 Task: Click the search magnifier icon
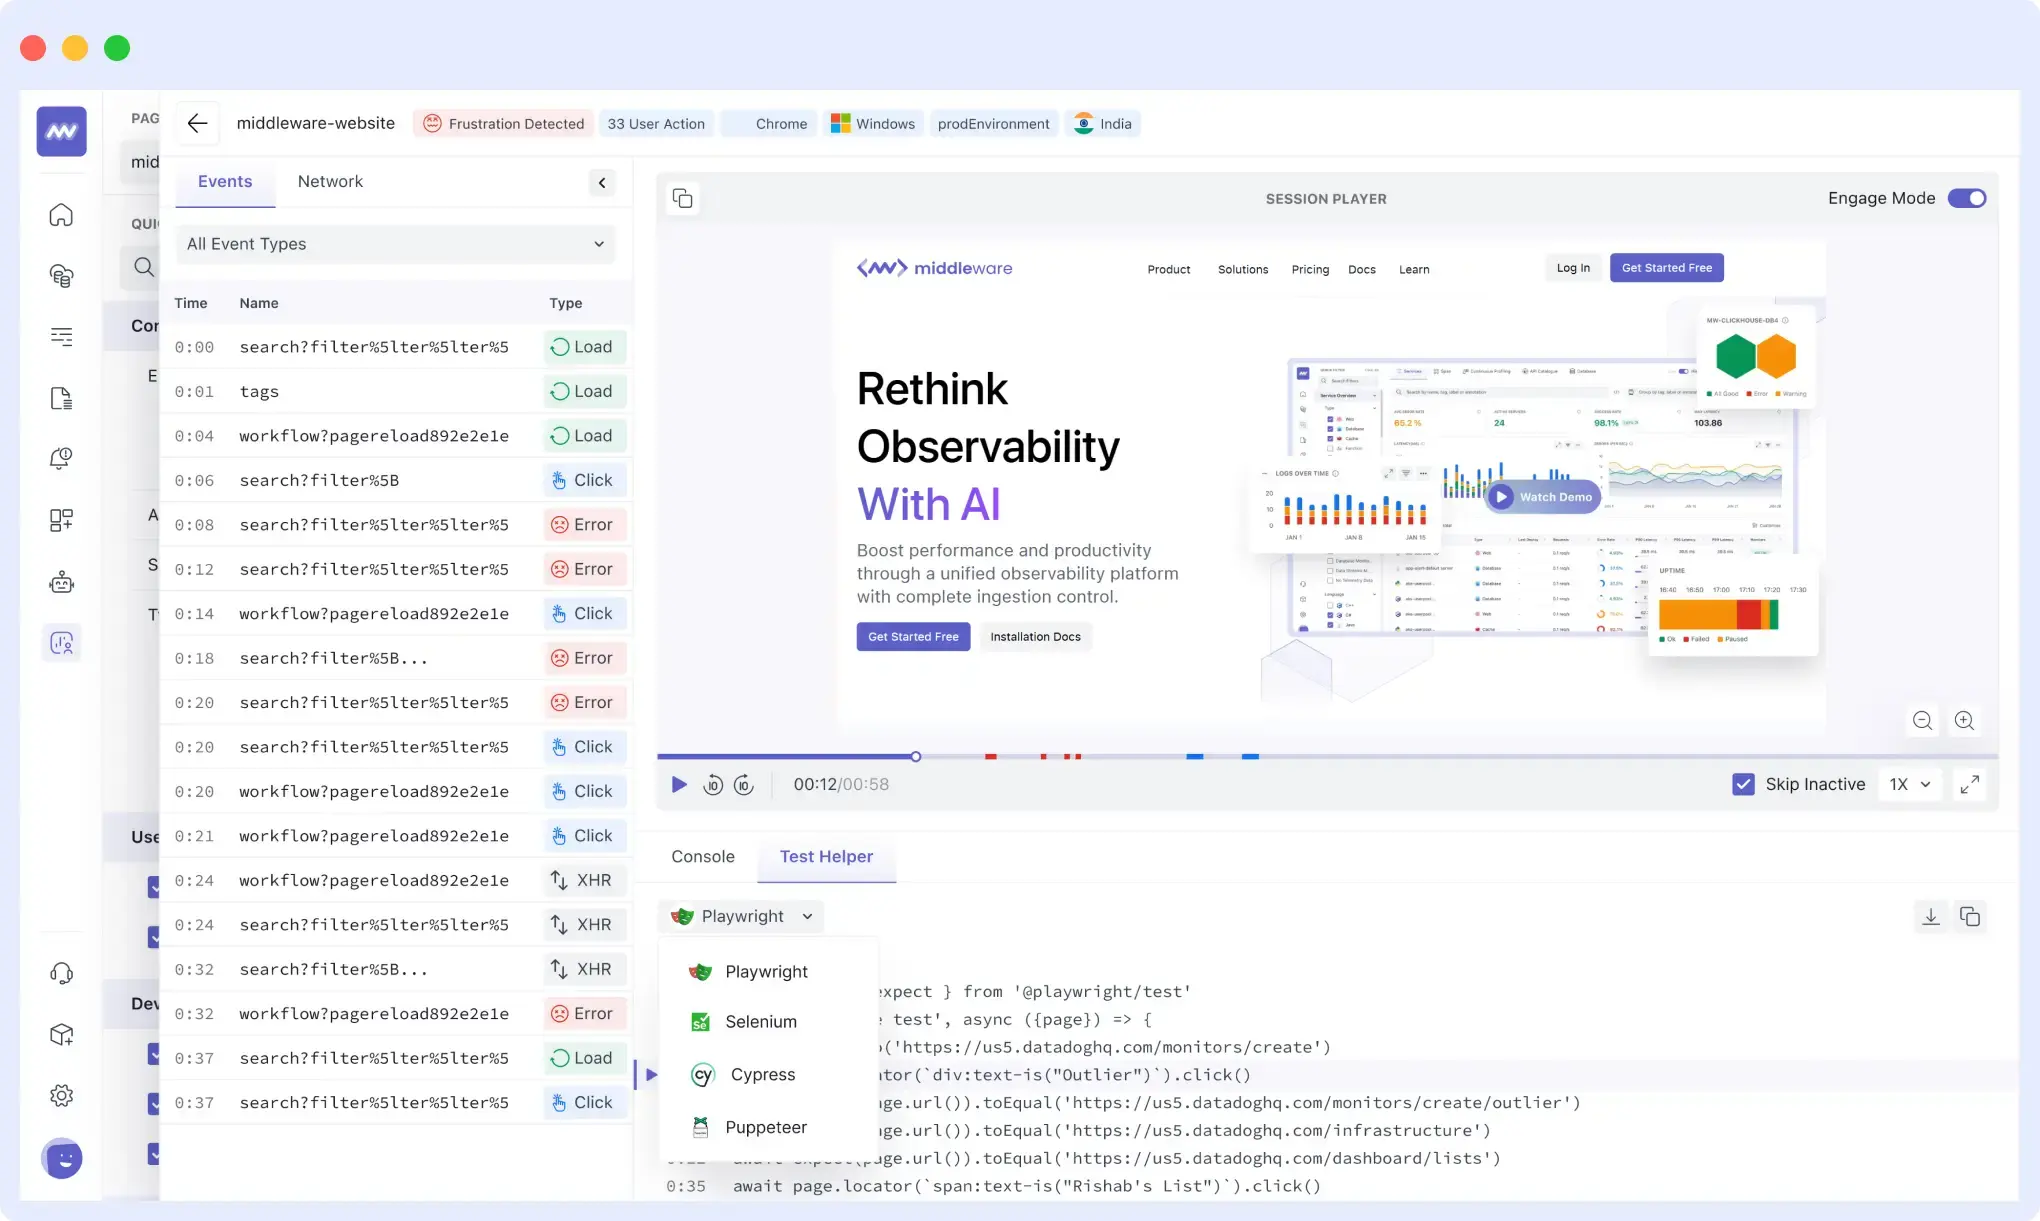(x=144, y=267)
